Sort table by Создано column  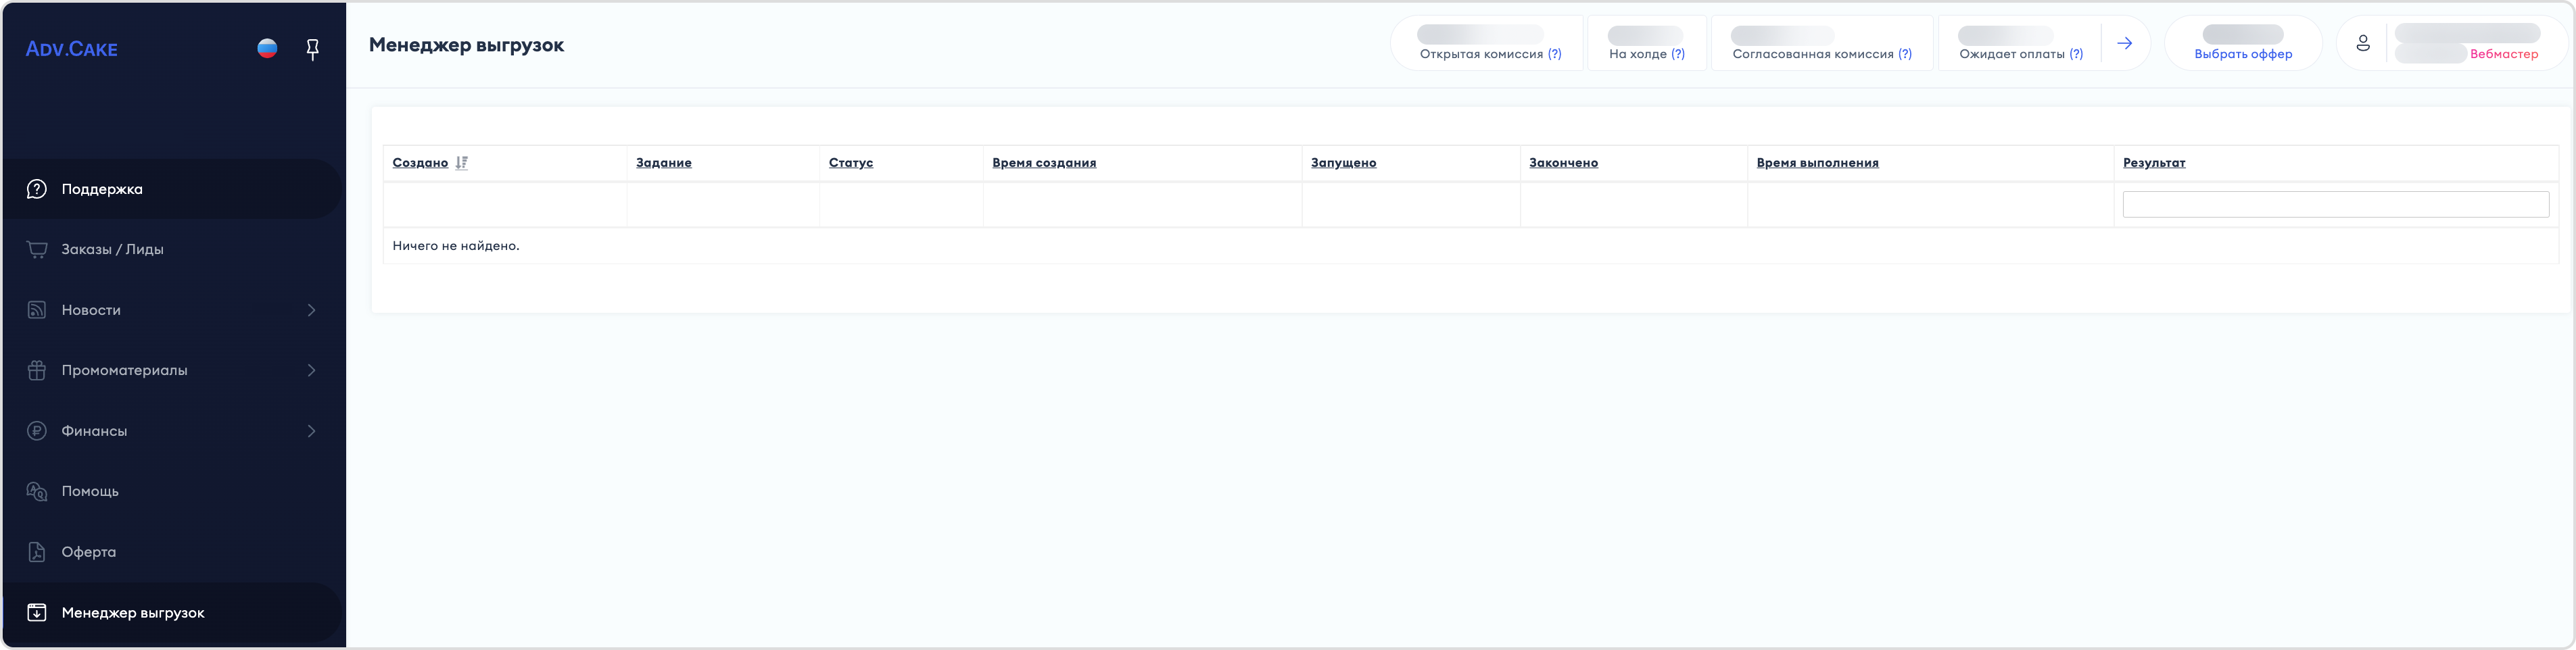pyautogui.click(x=420, y=163)
